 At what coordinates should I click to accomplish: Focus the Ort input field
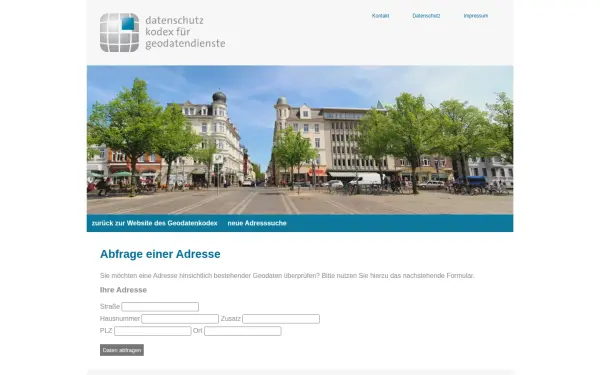pos(243,331)
